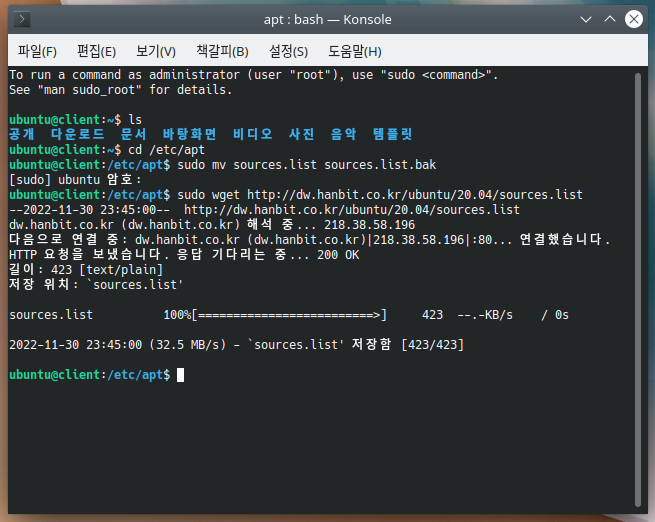Image resolution: width=655 pixels, height=522 pixels.
Task: Open the 편집(E) menu
Action: pos(96,51)
